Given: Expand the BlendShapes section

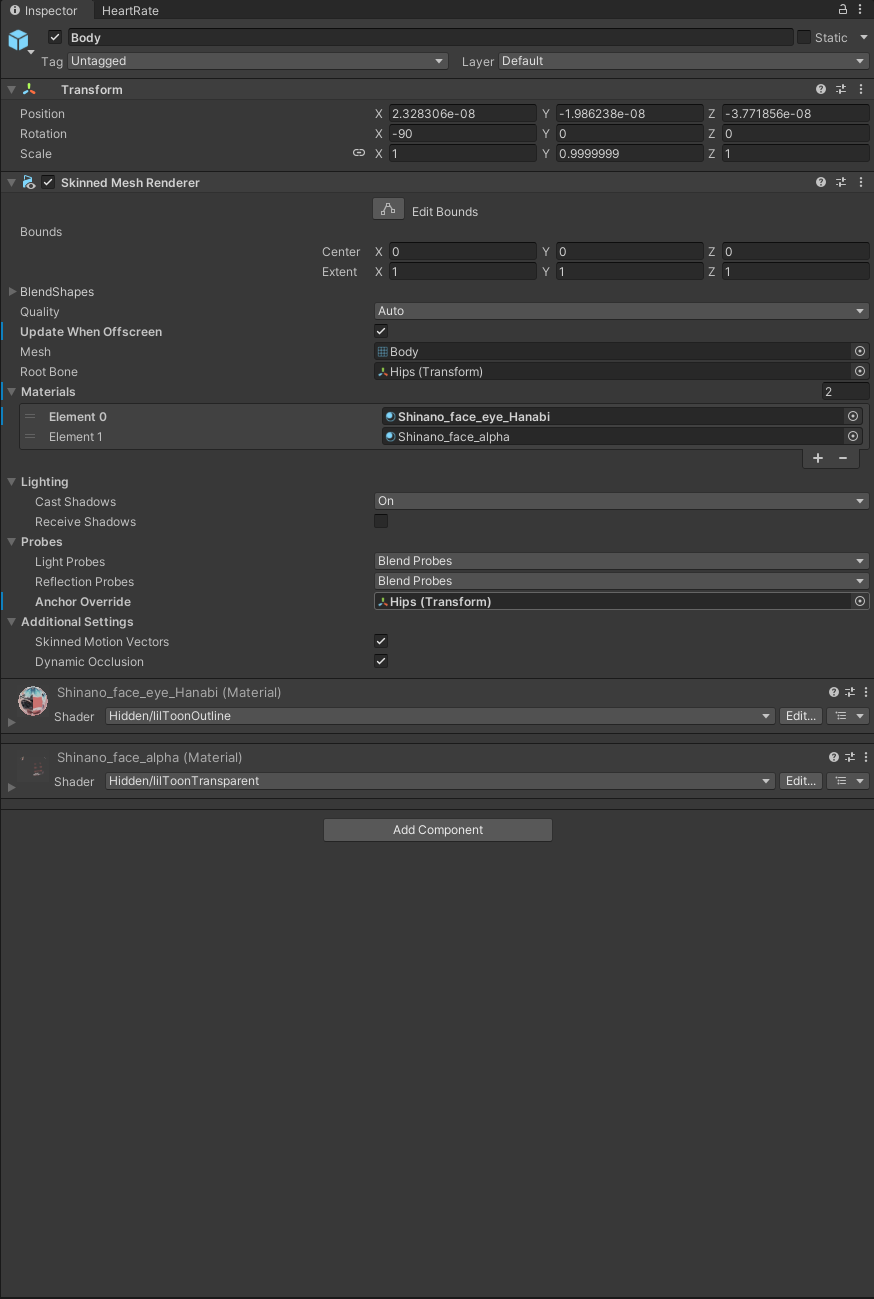Looking at the screenshot, I should [12, 292].
